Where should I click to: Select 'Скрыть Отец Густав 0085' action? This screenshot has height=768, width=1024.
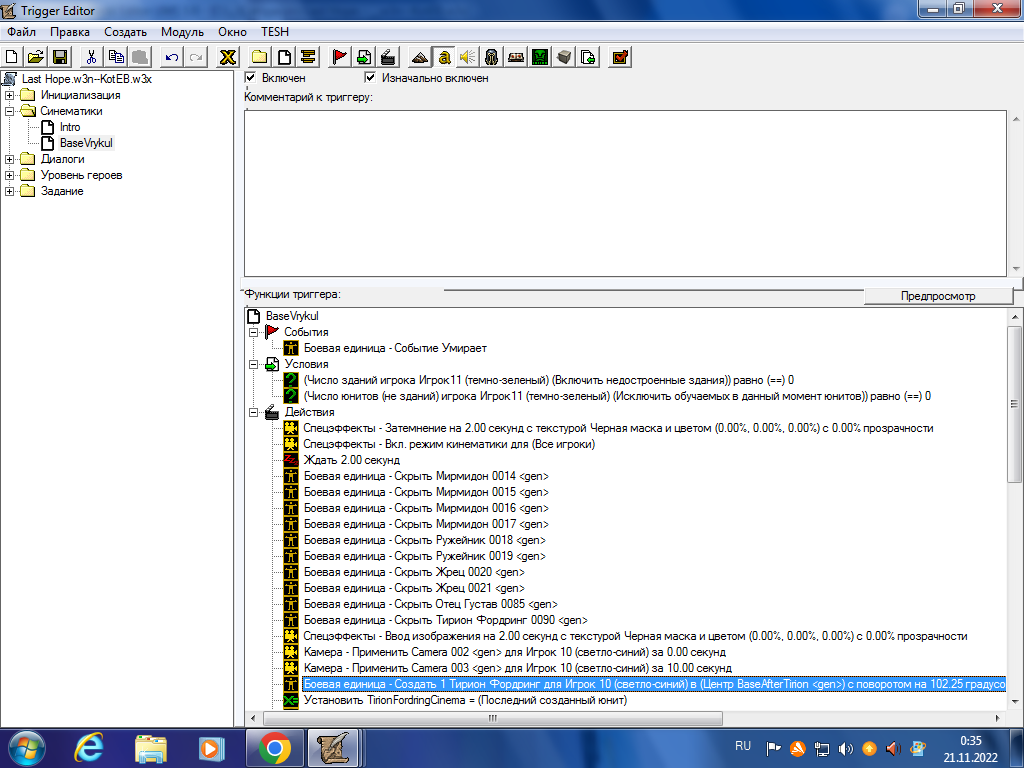point(430,604)
